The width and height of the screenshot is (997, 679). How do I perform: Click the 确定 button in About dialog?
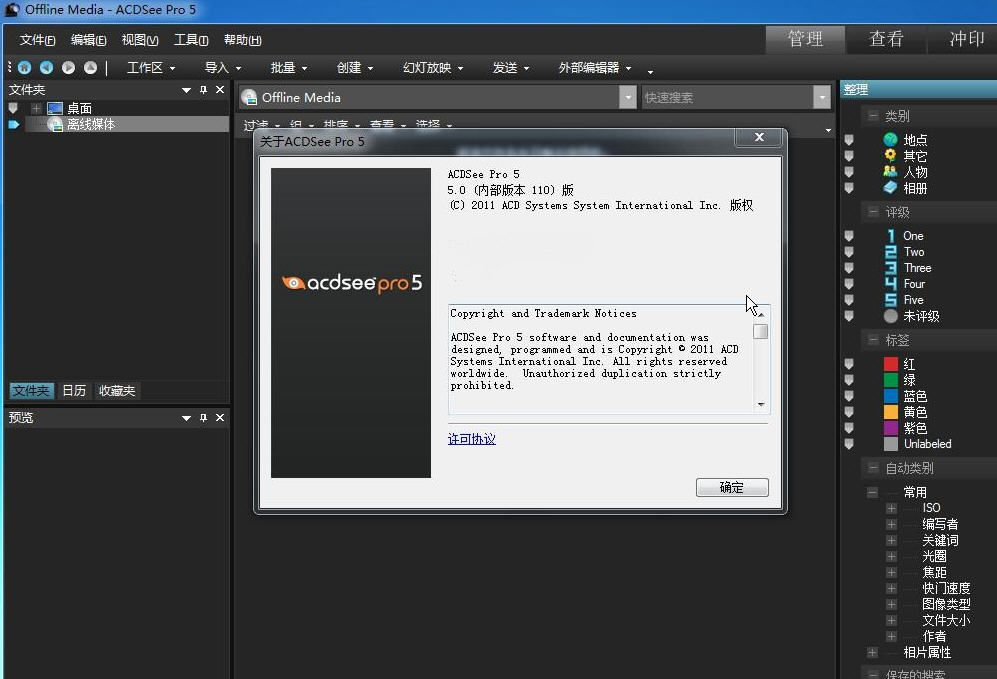pyautogui.click(x=732, y=488)
